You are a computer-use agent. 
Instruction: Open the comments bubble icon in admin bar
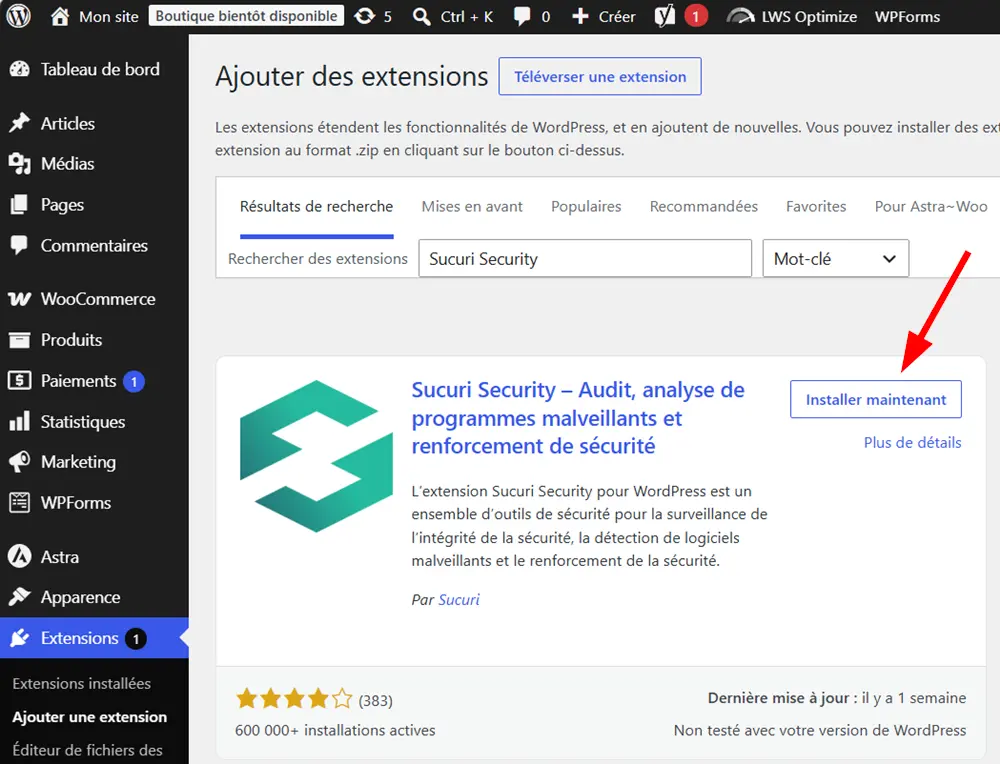pos(522,17)
